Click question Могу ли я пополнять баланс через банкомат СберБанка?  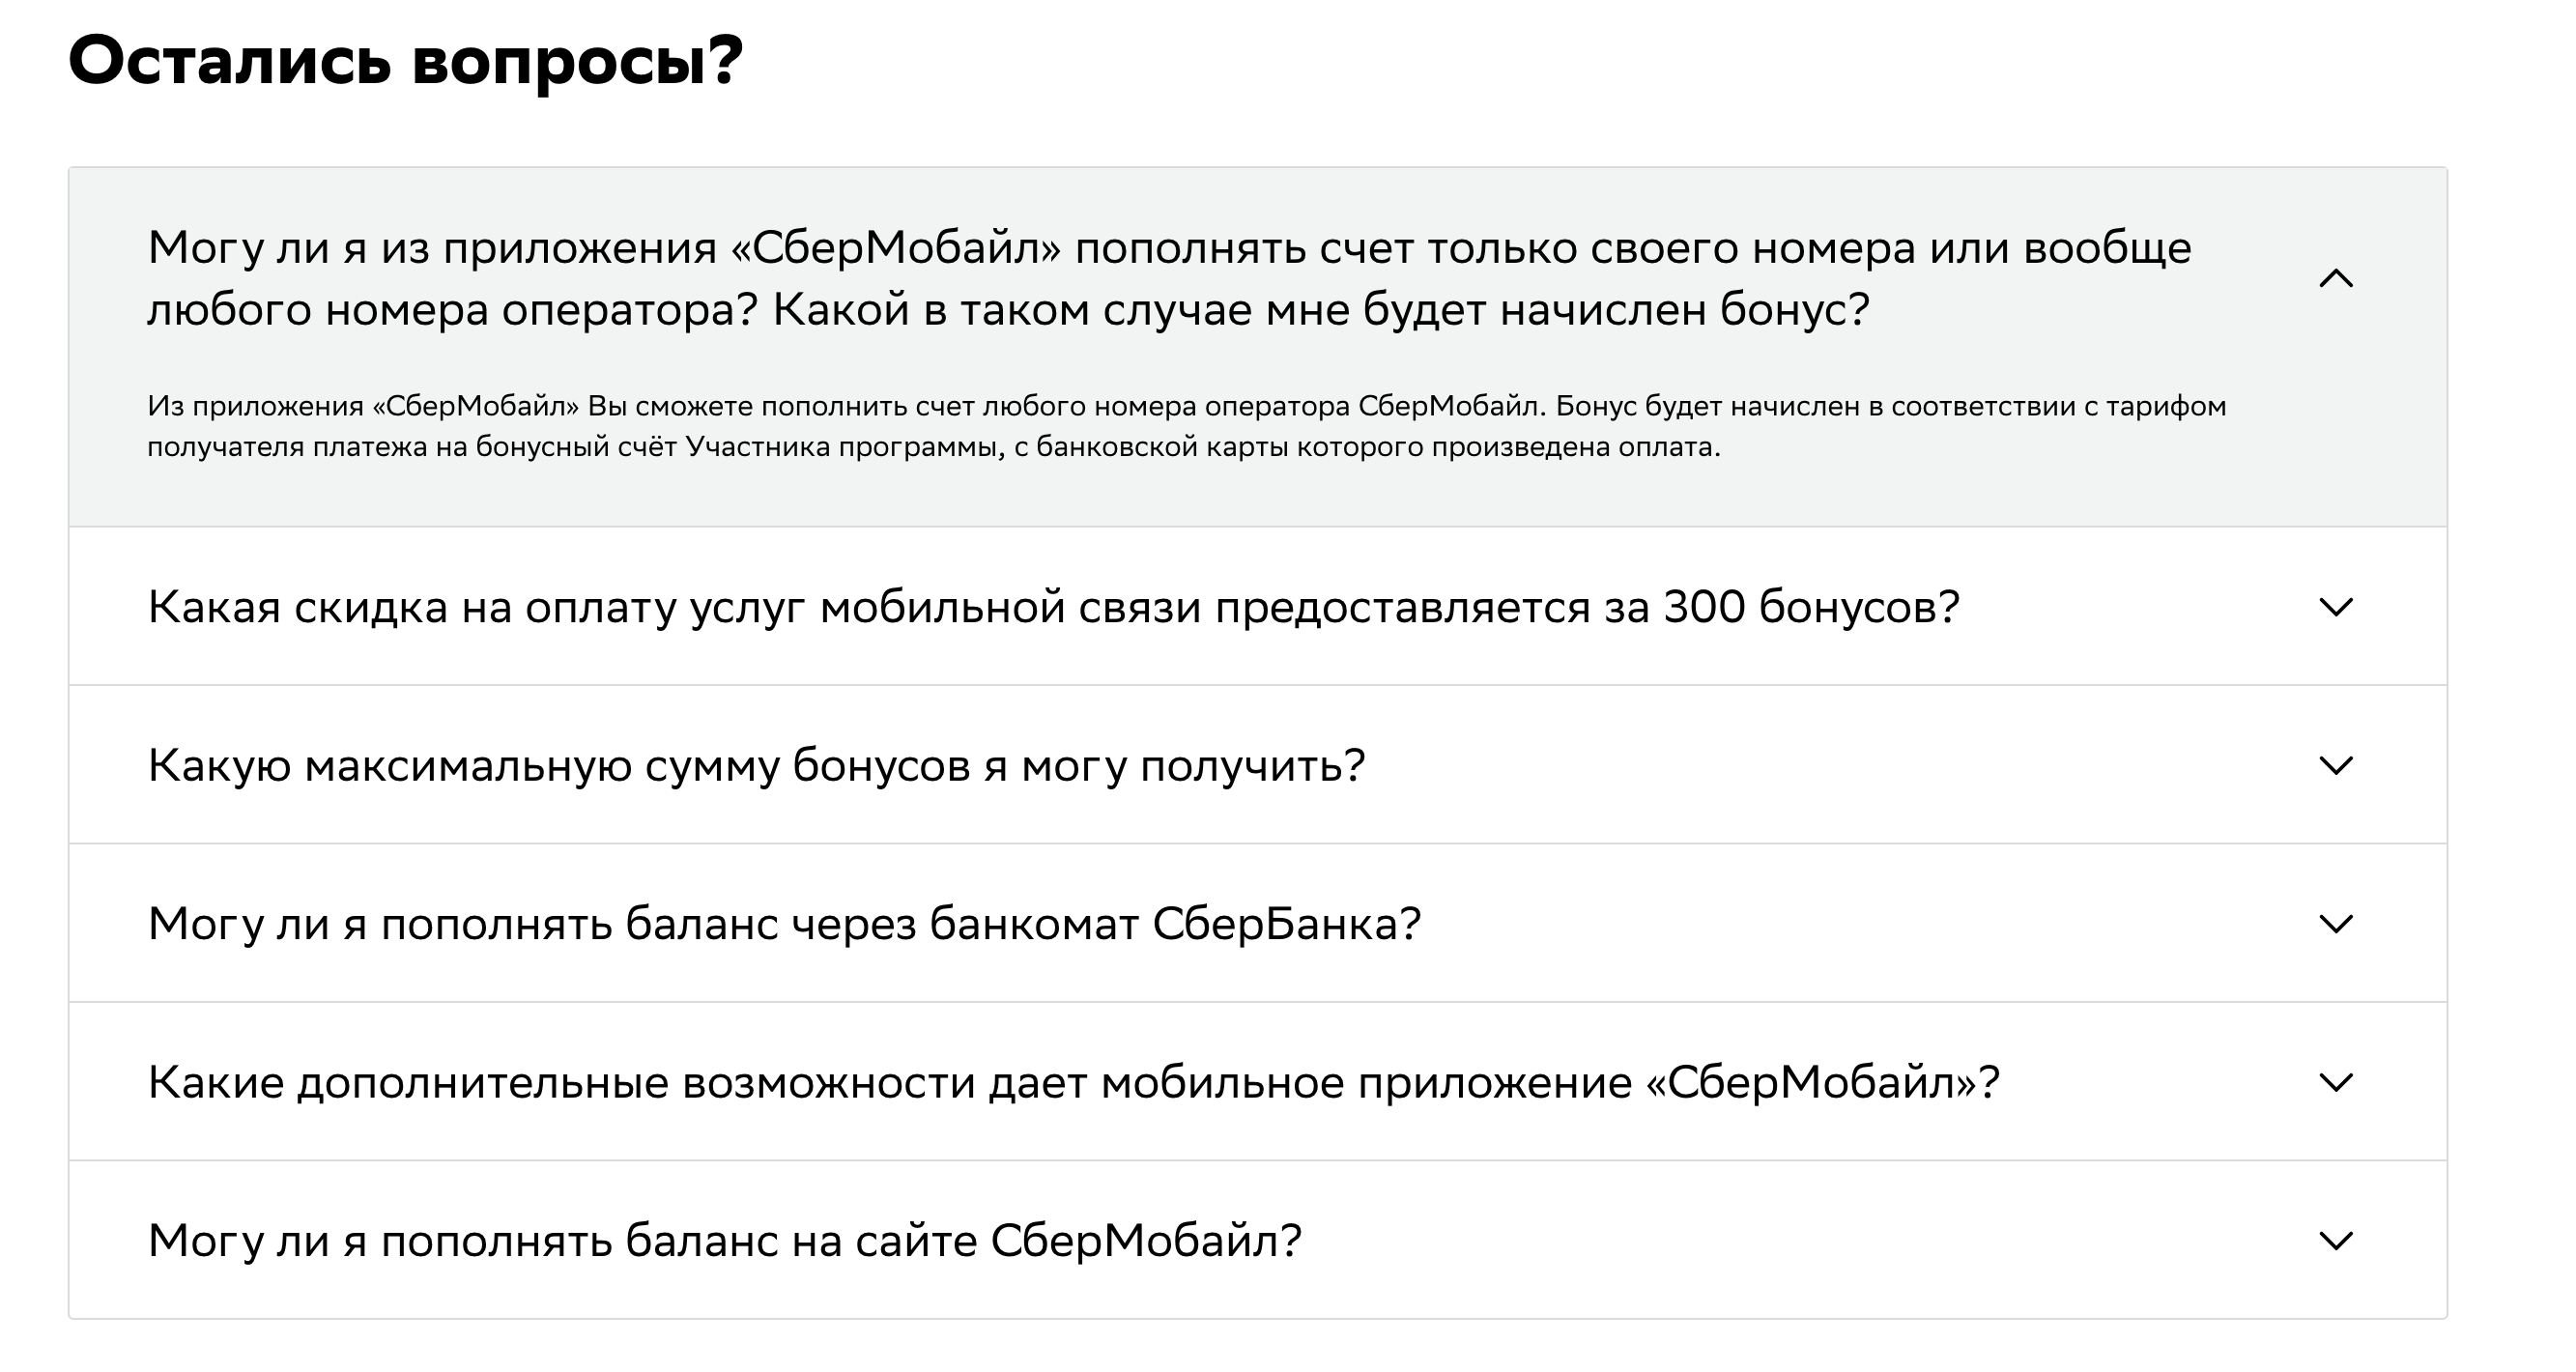(784, 923)
